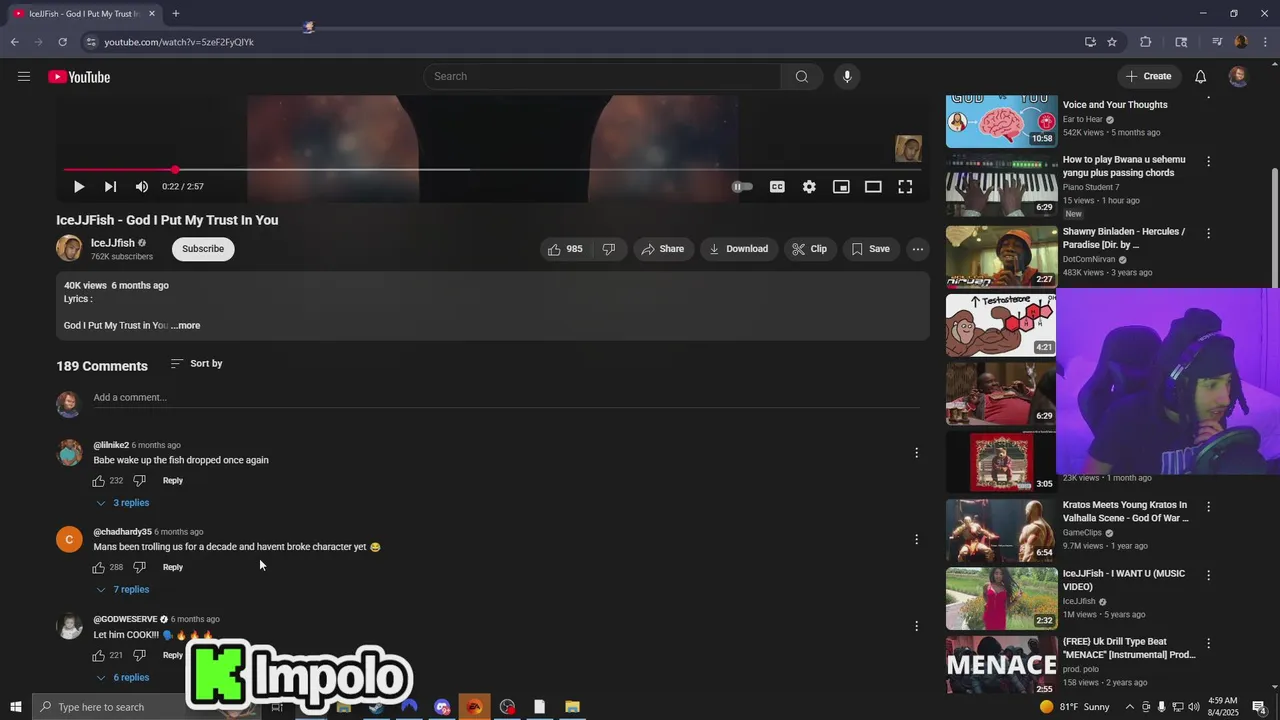Share the video

pyautogui.click(x=663, y=249)
